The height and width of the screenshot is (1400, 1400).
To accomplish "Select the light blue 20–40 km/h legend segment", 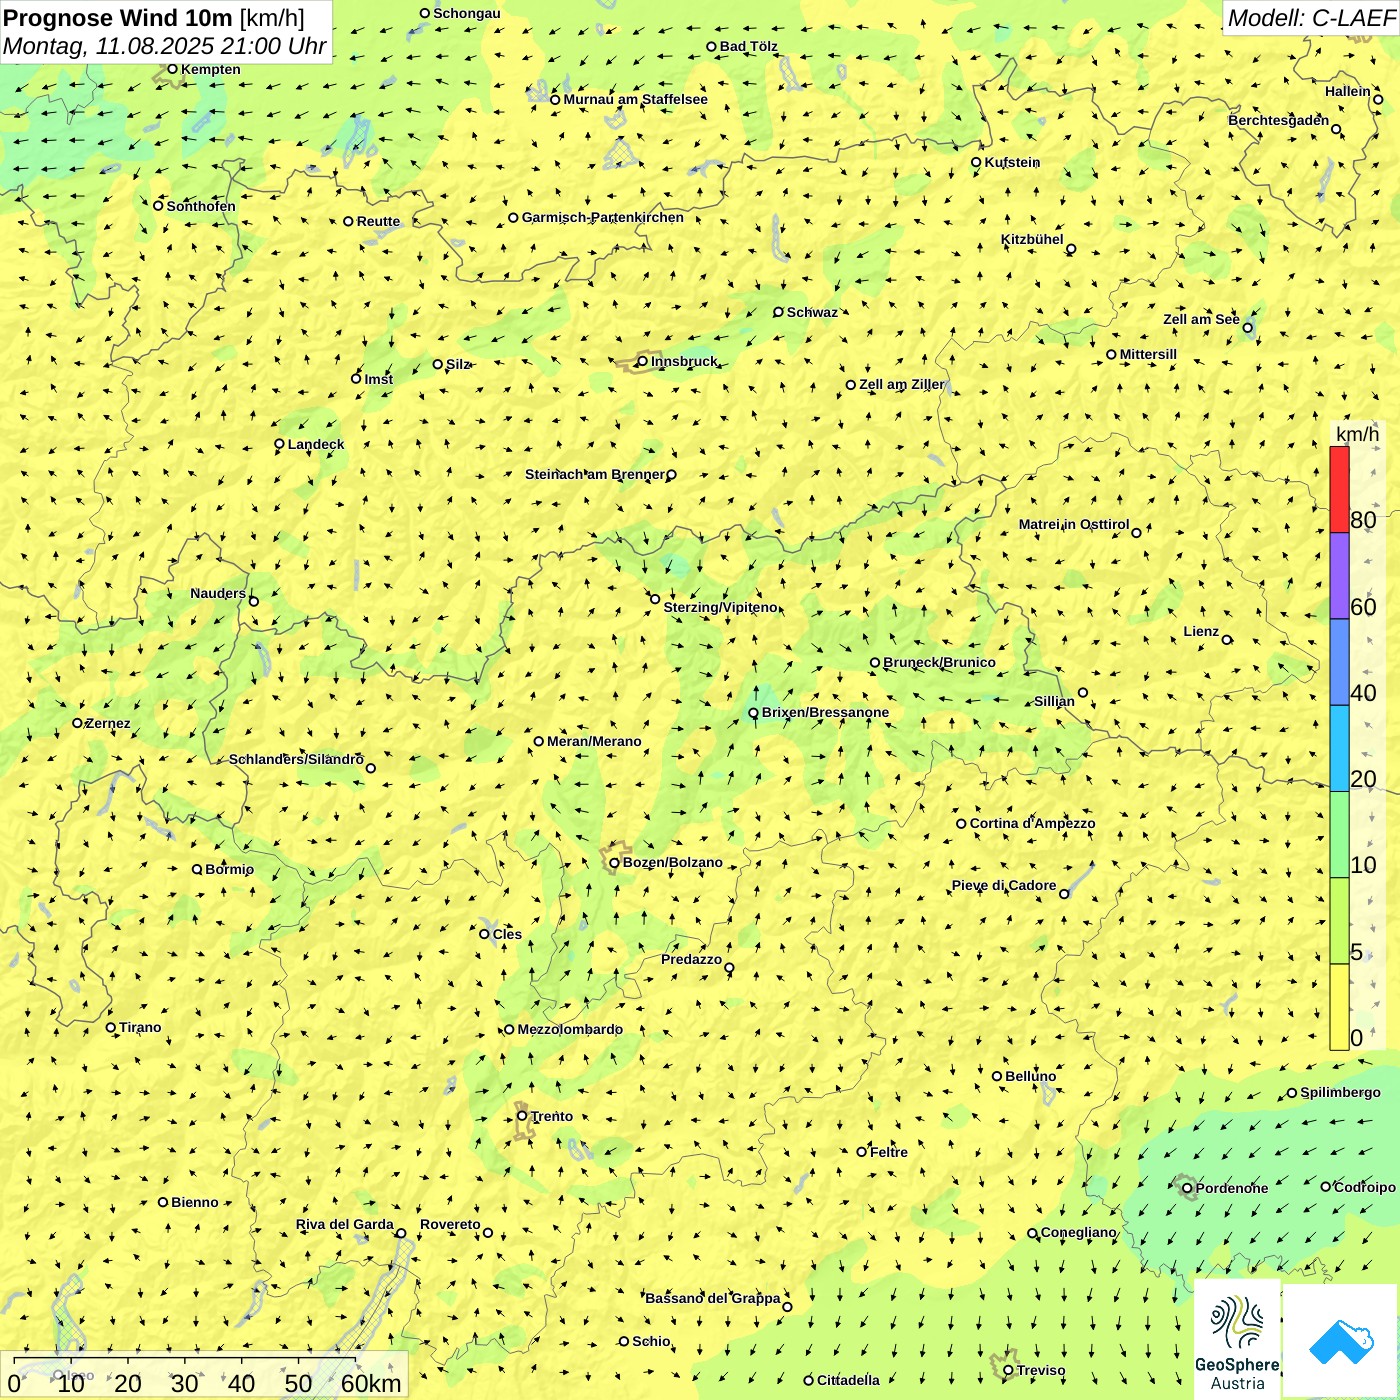I will click(x=1339, y=749).
